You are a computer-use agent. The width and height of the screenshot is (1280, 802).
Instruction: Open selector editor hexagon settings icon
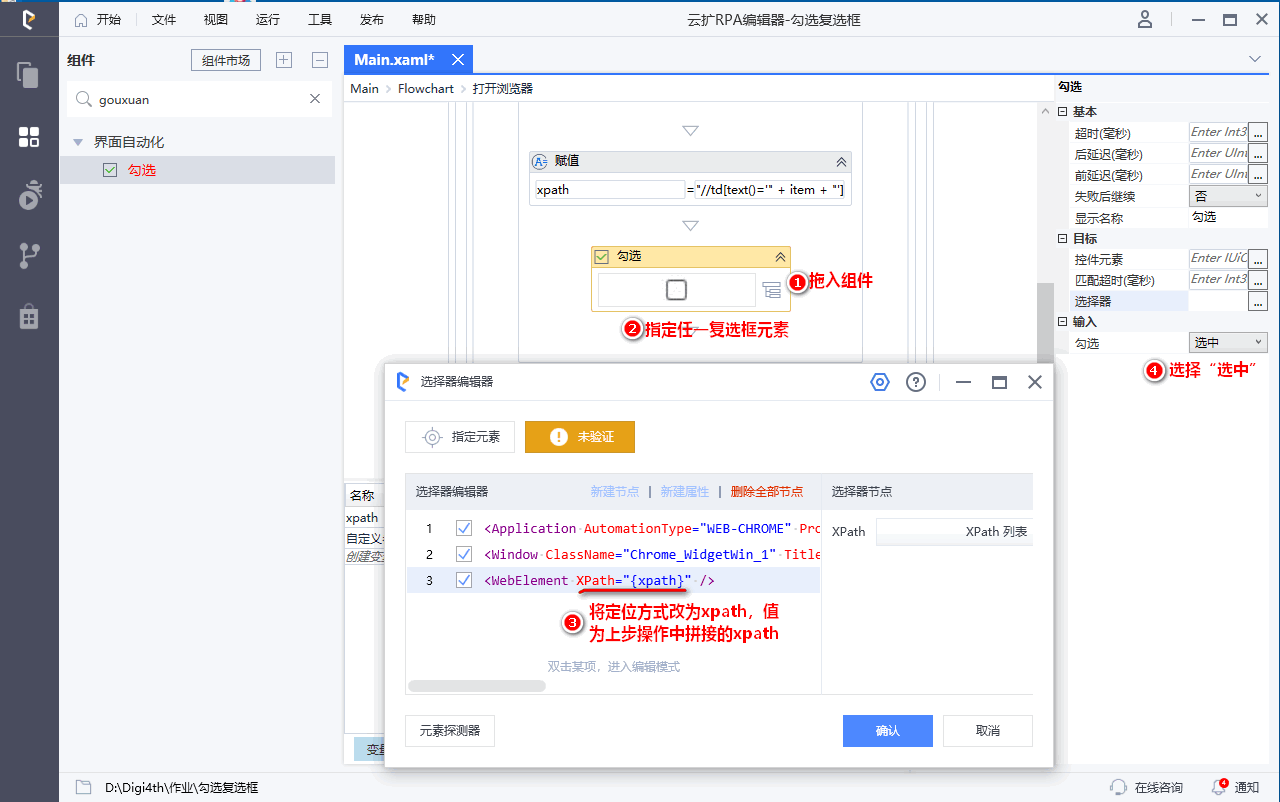click(880, 382)
